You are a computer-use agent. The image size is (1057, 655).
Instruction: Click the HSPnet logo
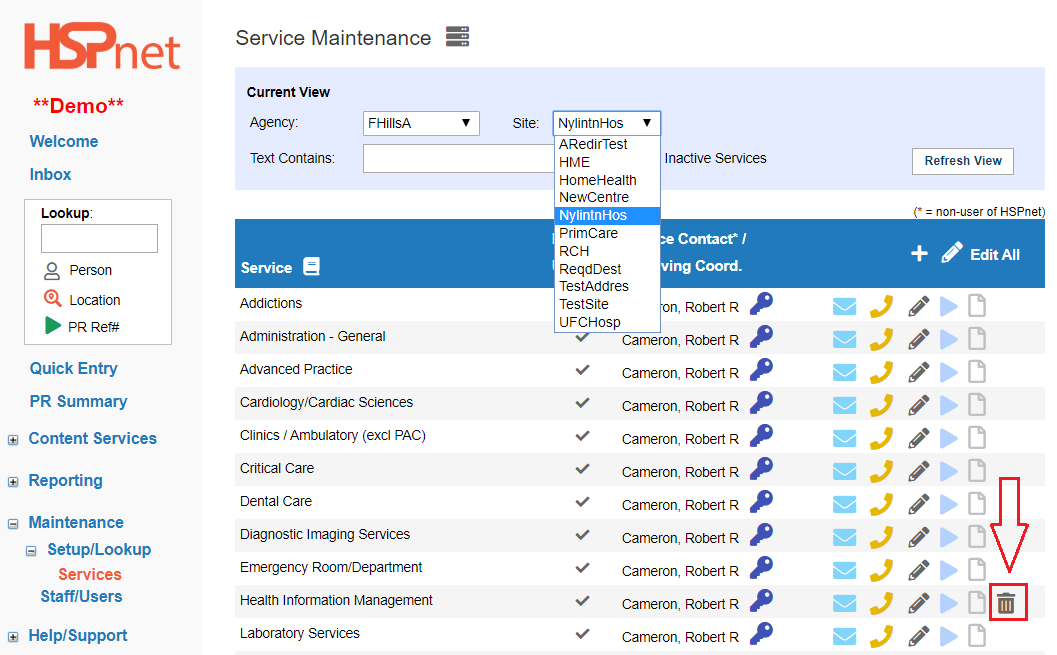coord(102,46)
